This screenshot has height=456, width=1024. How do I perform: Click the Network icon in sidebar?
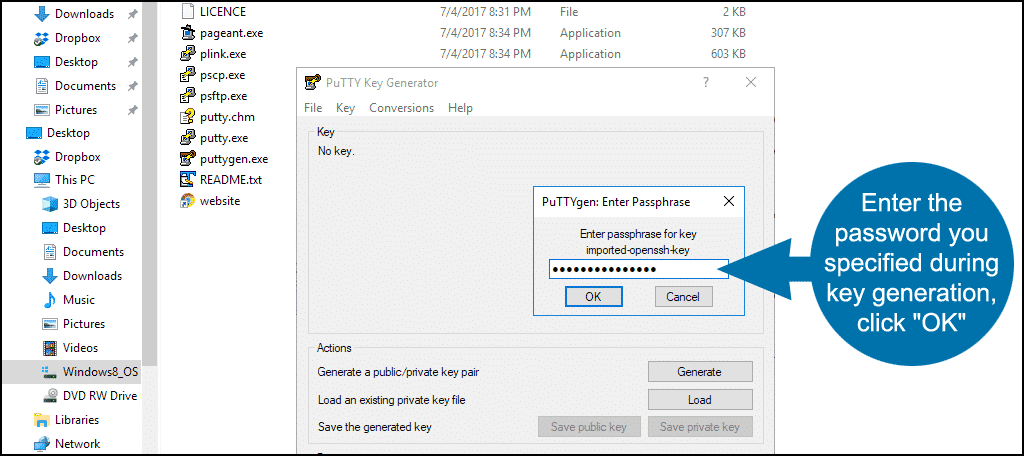pyautogui.click(x=42, y=444)
